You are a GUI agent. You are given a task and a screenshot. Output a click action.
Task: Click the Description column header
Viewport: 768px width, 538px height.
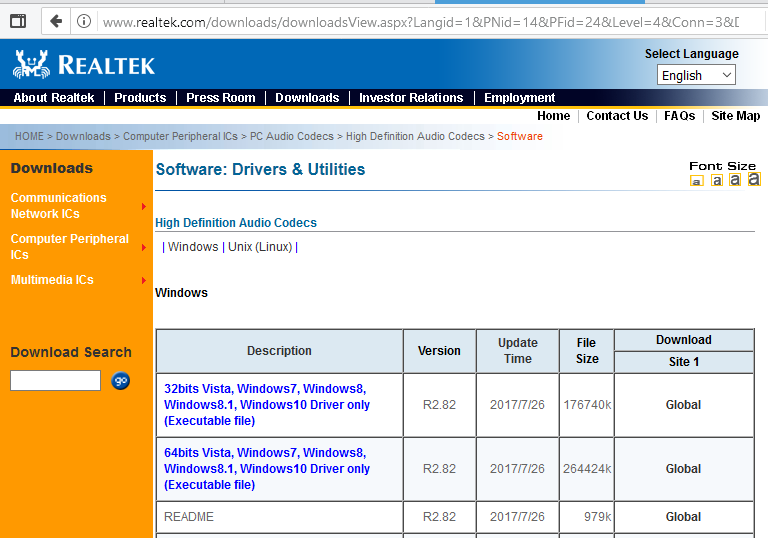coord(279,351)
